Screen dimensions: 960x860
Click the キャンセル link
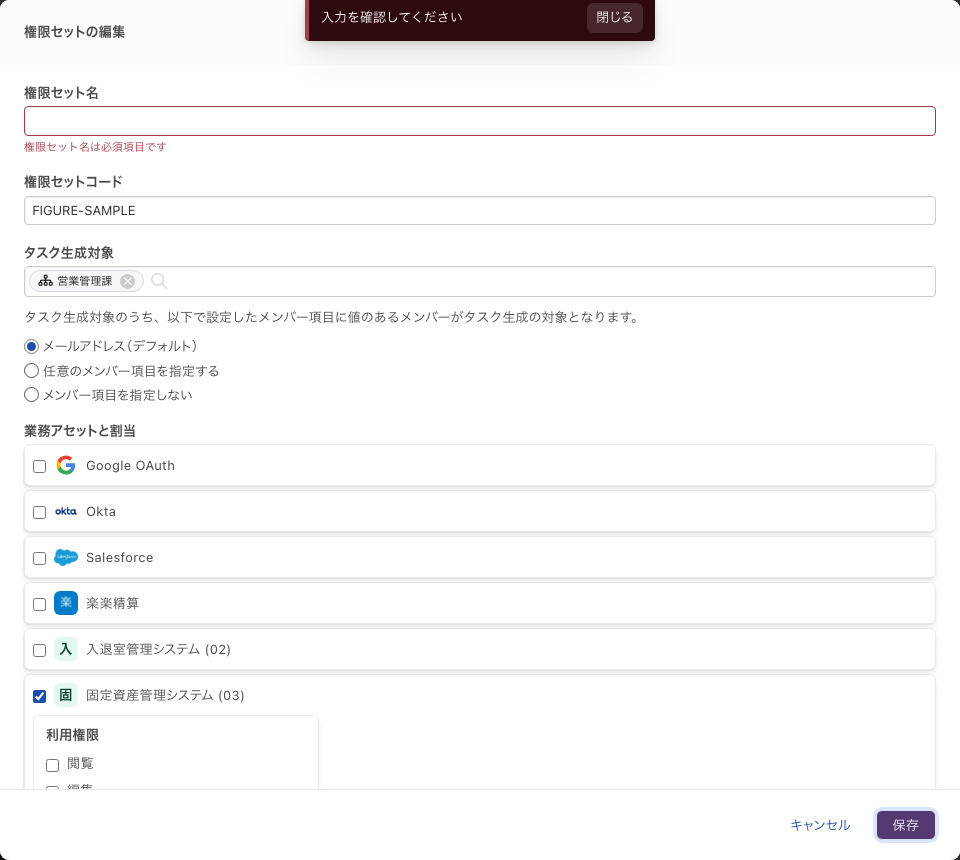tap(820, 825)
